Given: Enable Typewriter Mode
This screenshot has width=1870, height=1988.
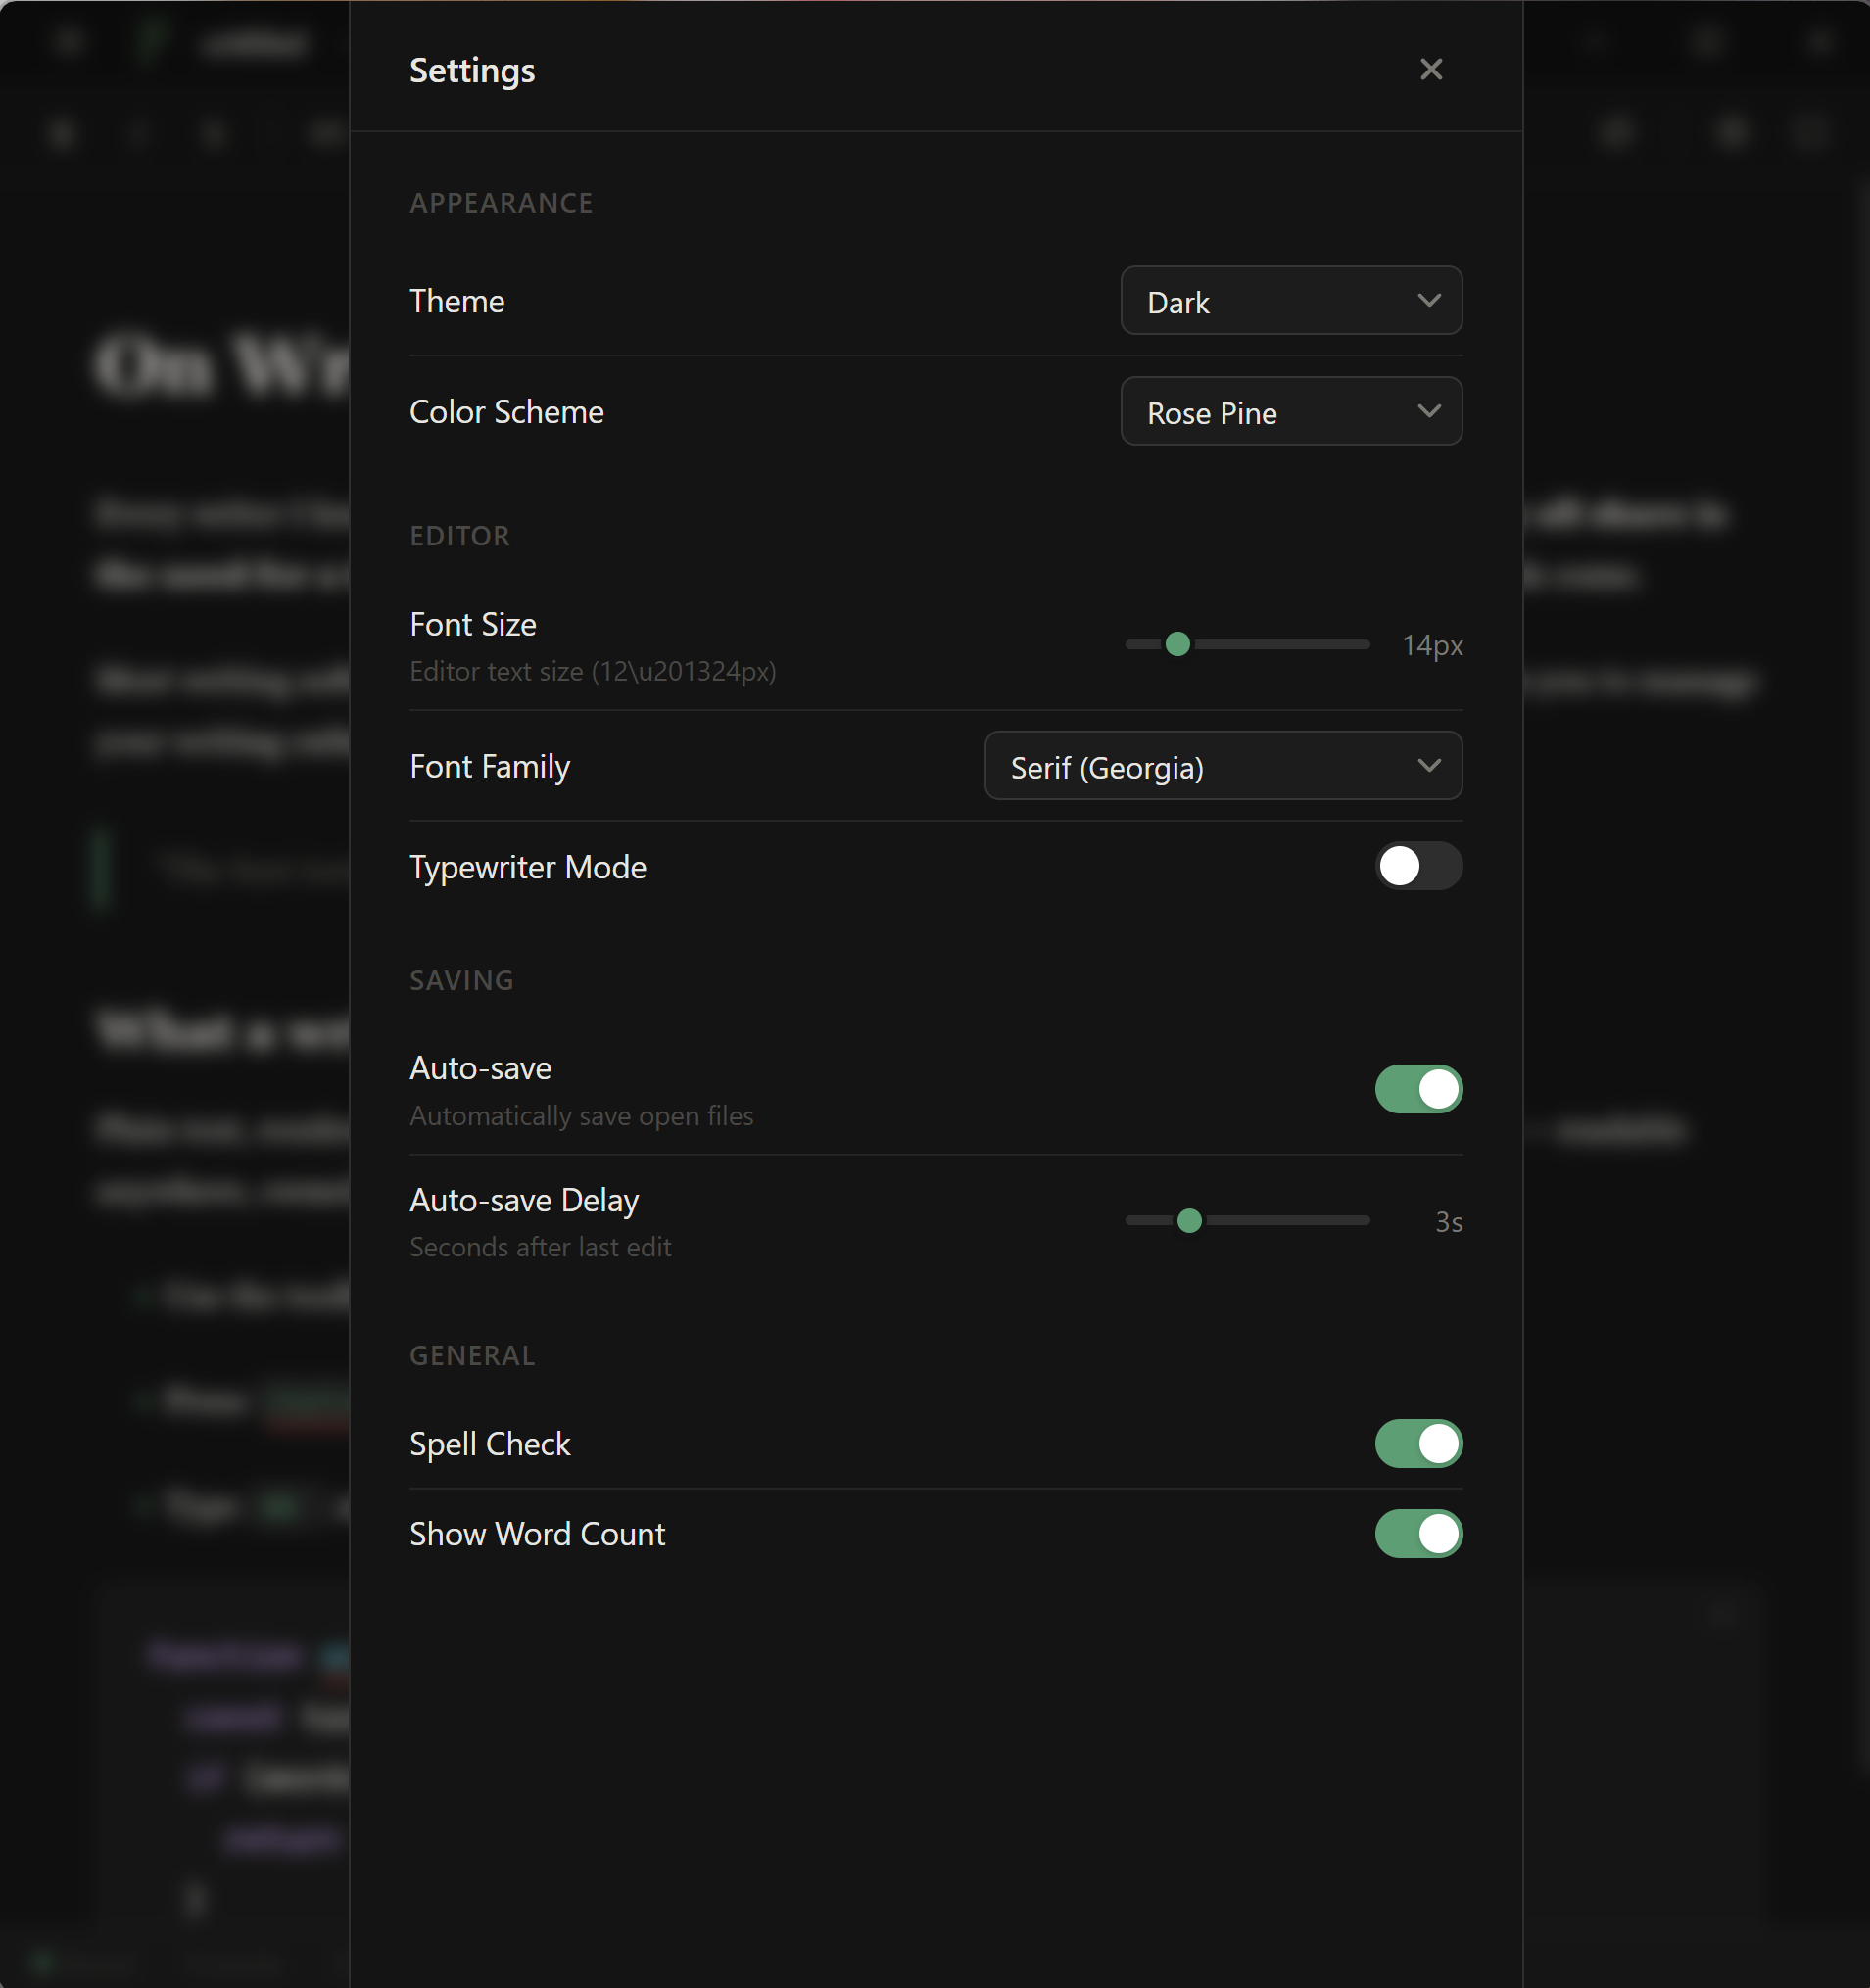Looking at the screenshot, I should click(1418, 867).
